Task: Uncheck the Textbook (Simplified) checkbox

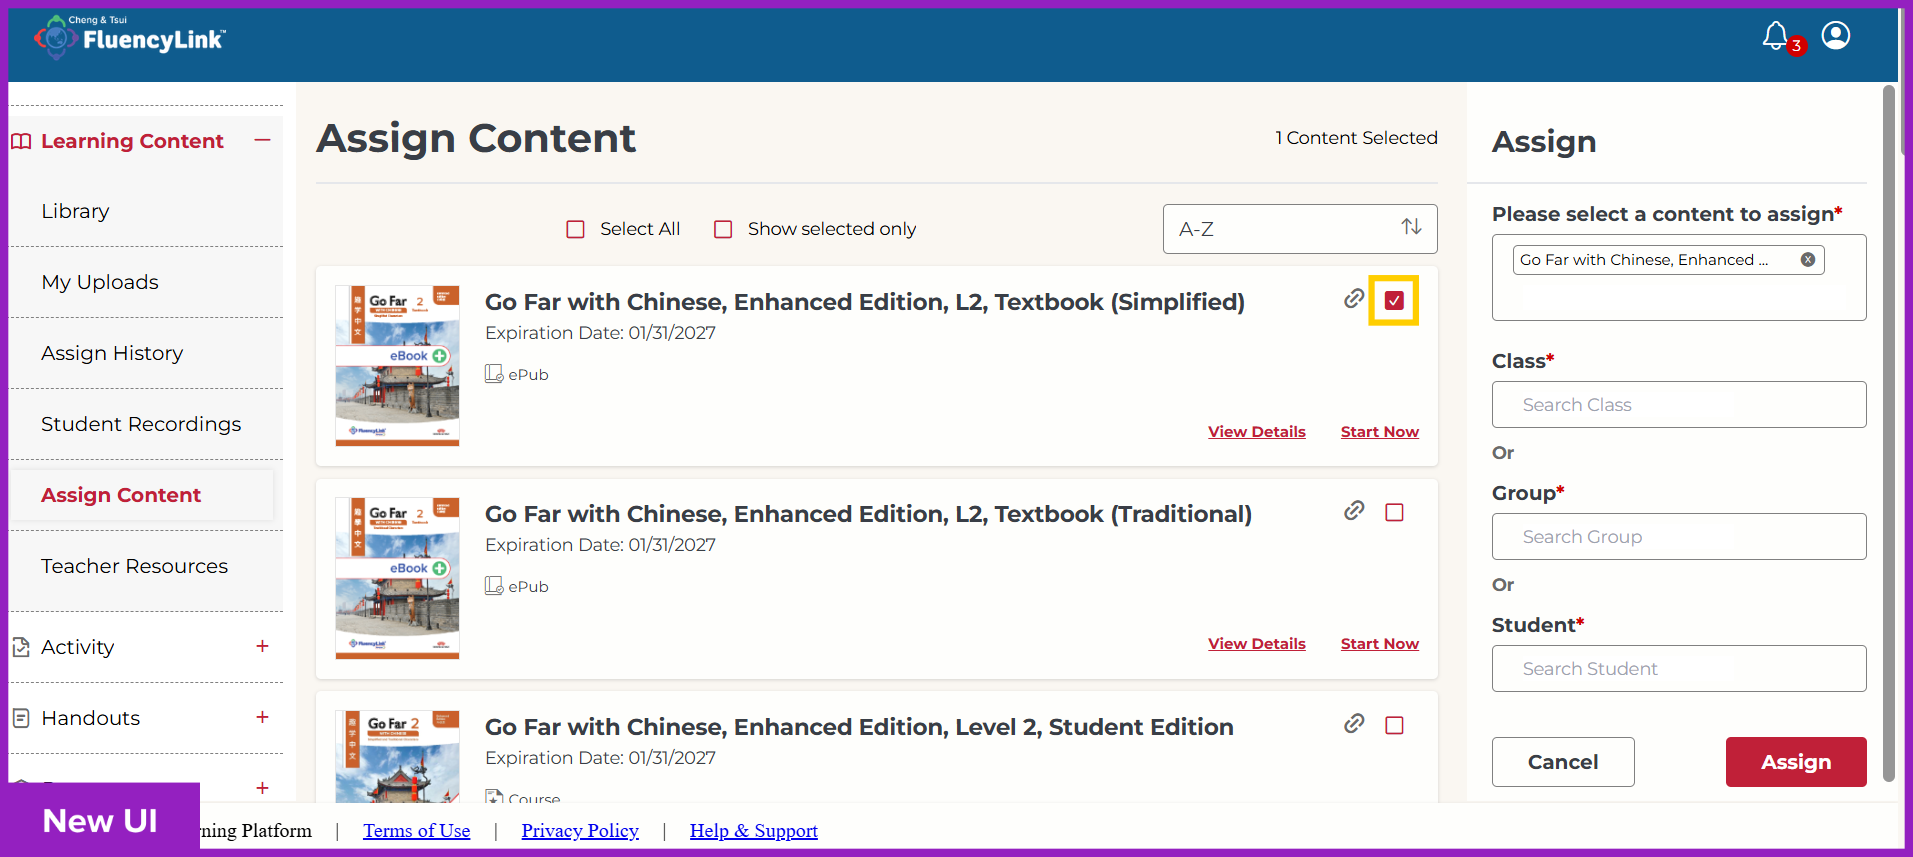Action: click(1394, 300)
